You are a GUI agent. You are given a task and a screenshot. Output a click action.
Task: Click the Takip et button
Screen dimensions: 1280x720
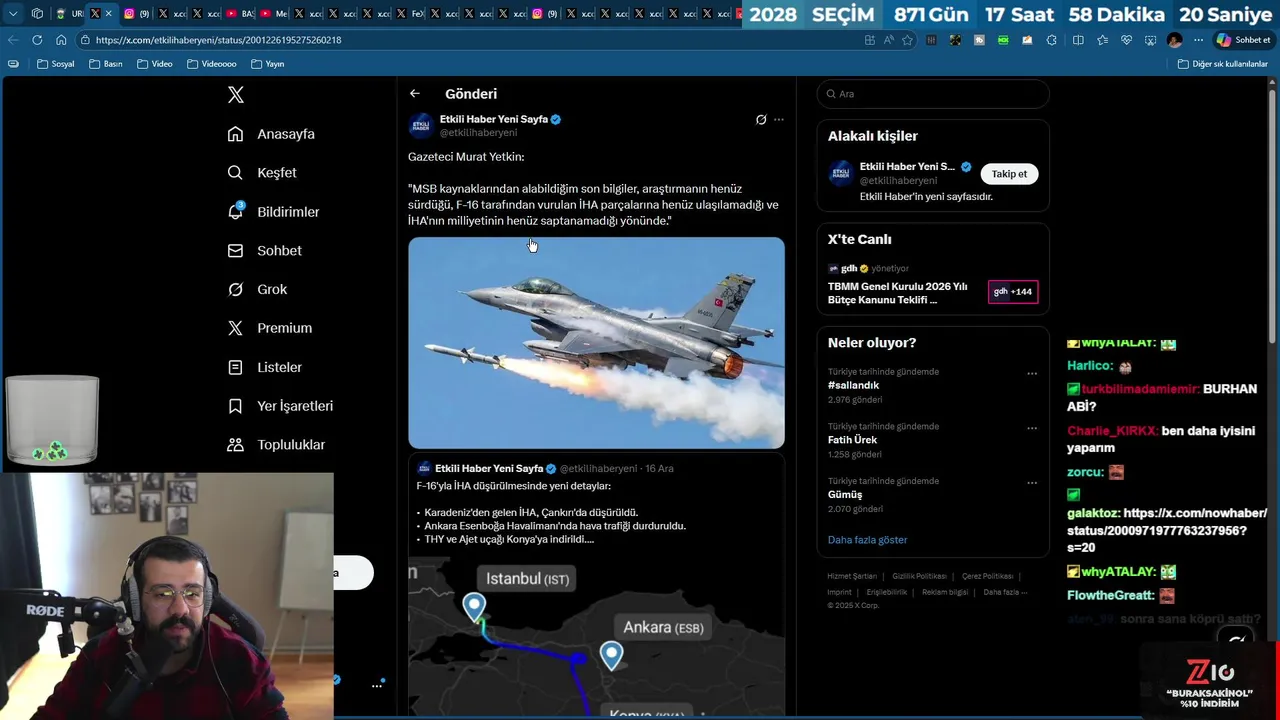coord(1009,174)
